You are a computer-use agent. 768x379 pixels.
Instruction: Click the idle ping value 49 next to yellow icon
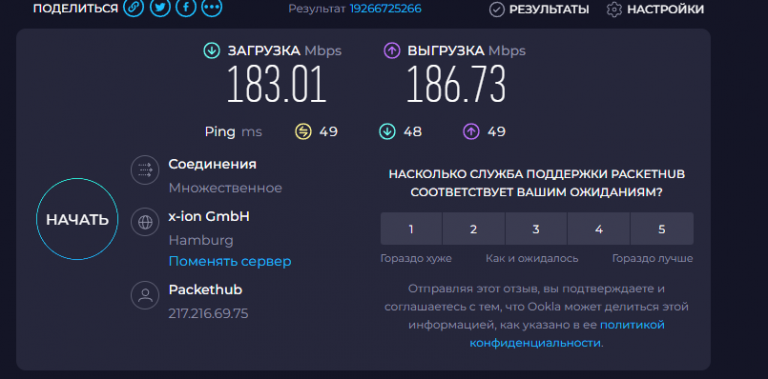point(329,132)
